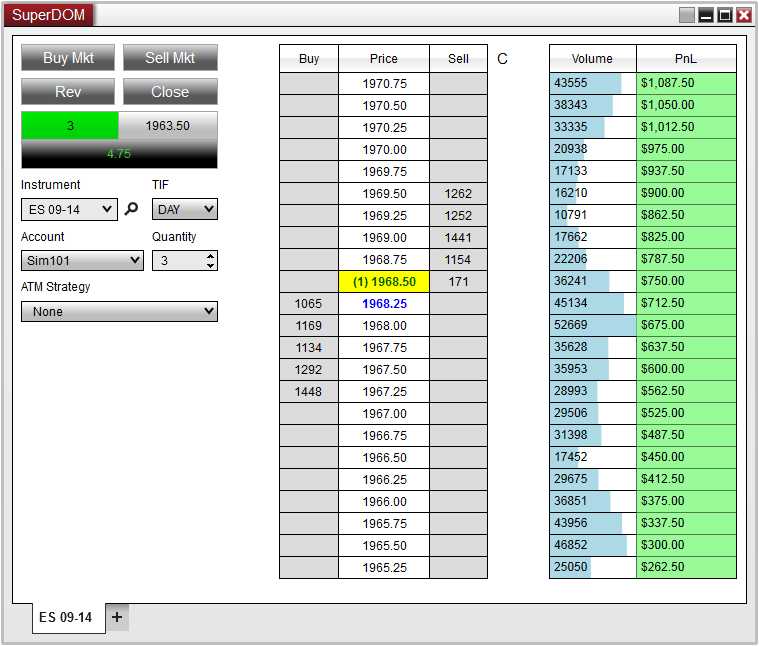This screenshot has width=759, height=646.
Task: Increase quantity with the up arrow
Action: pos(209,256)
